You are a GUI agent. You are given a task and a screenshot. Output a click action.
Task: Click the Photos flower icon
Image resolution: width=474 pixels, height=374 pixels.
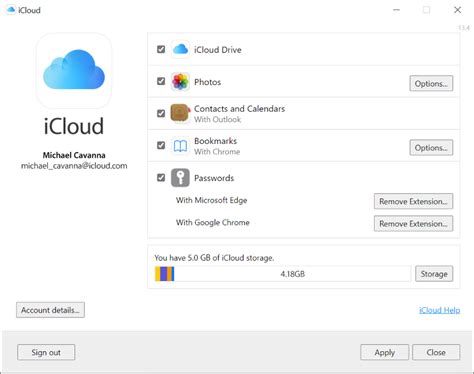(180, 82)
